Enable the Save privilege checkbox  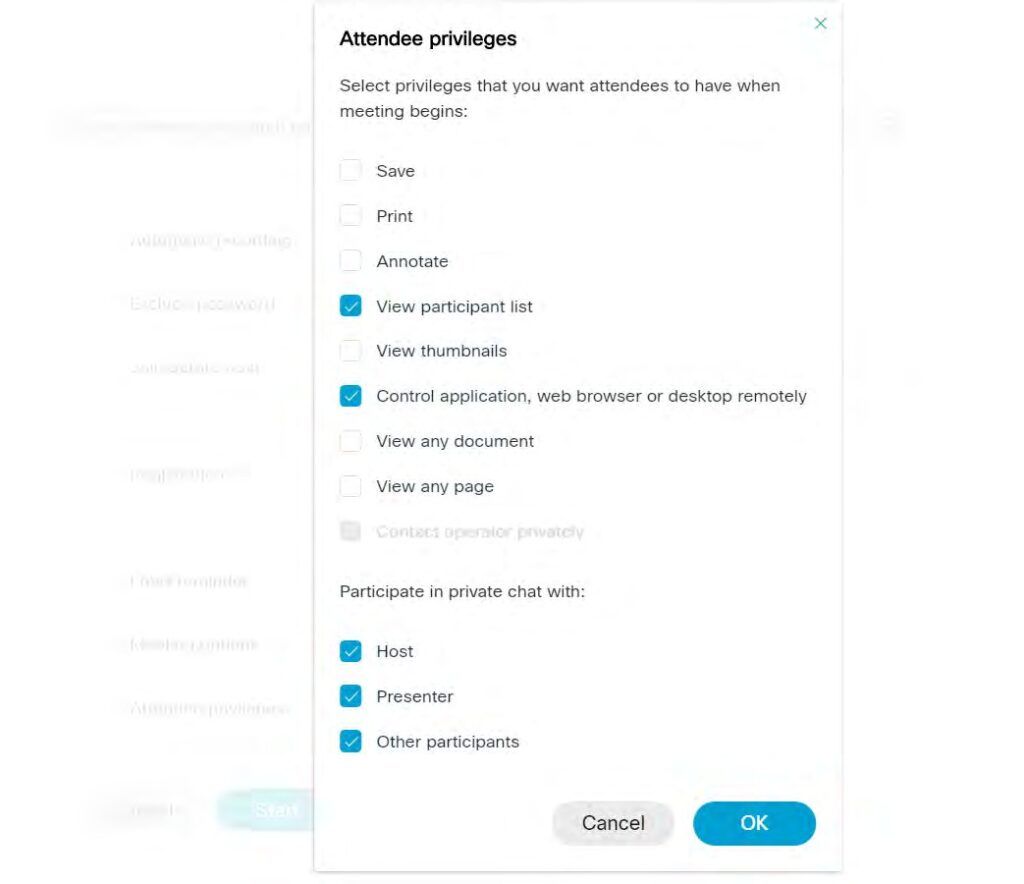[x=350, y=171]
